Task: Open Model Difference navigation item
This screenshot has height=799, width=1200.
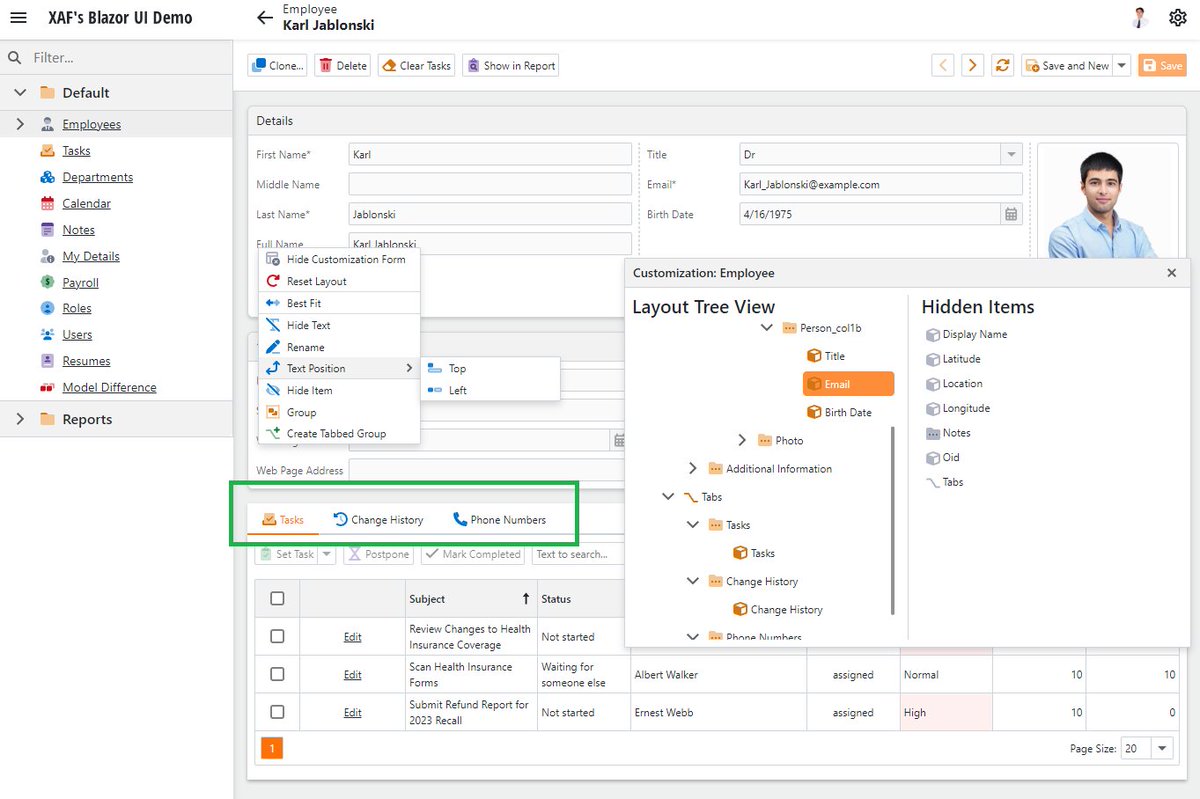Action: tap(109, 387)
